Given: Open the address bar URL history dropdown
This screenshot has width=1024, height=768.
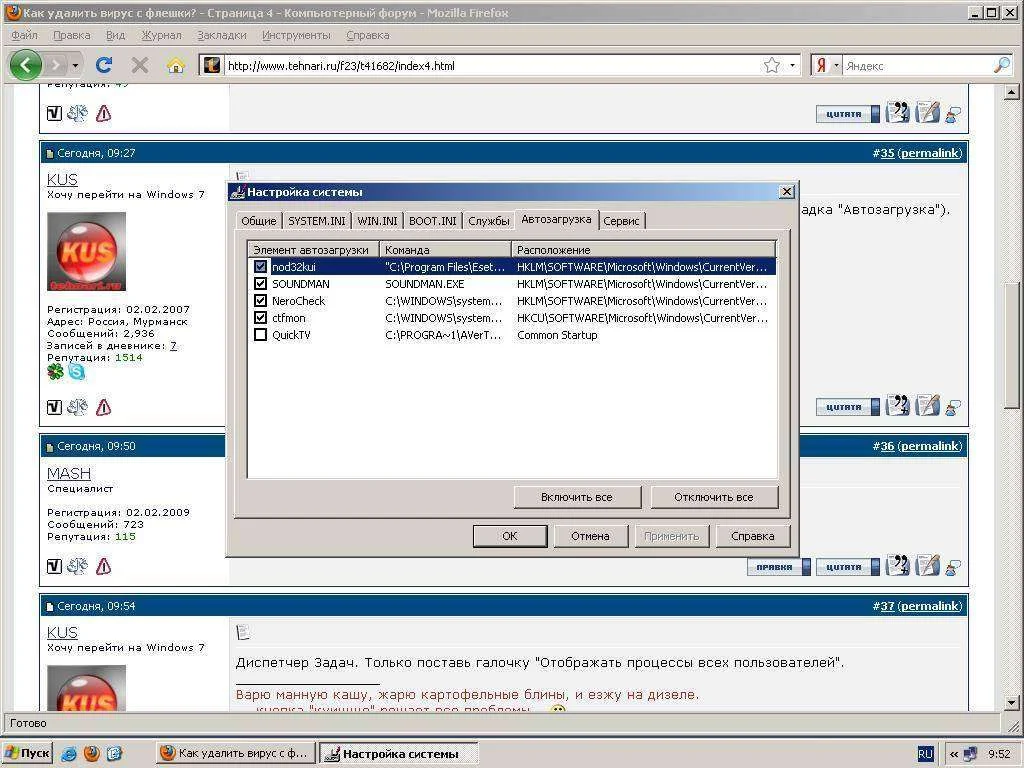Looking at the screenshot, I should [792, 65].
